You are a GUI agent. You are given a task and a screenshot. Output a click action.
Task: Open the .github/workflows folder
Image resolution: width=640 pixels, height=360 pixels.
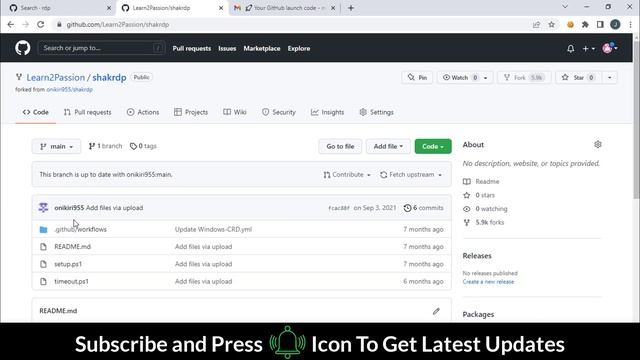pos(80,229)
